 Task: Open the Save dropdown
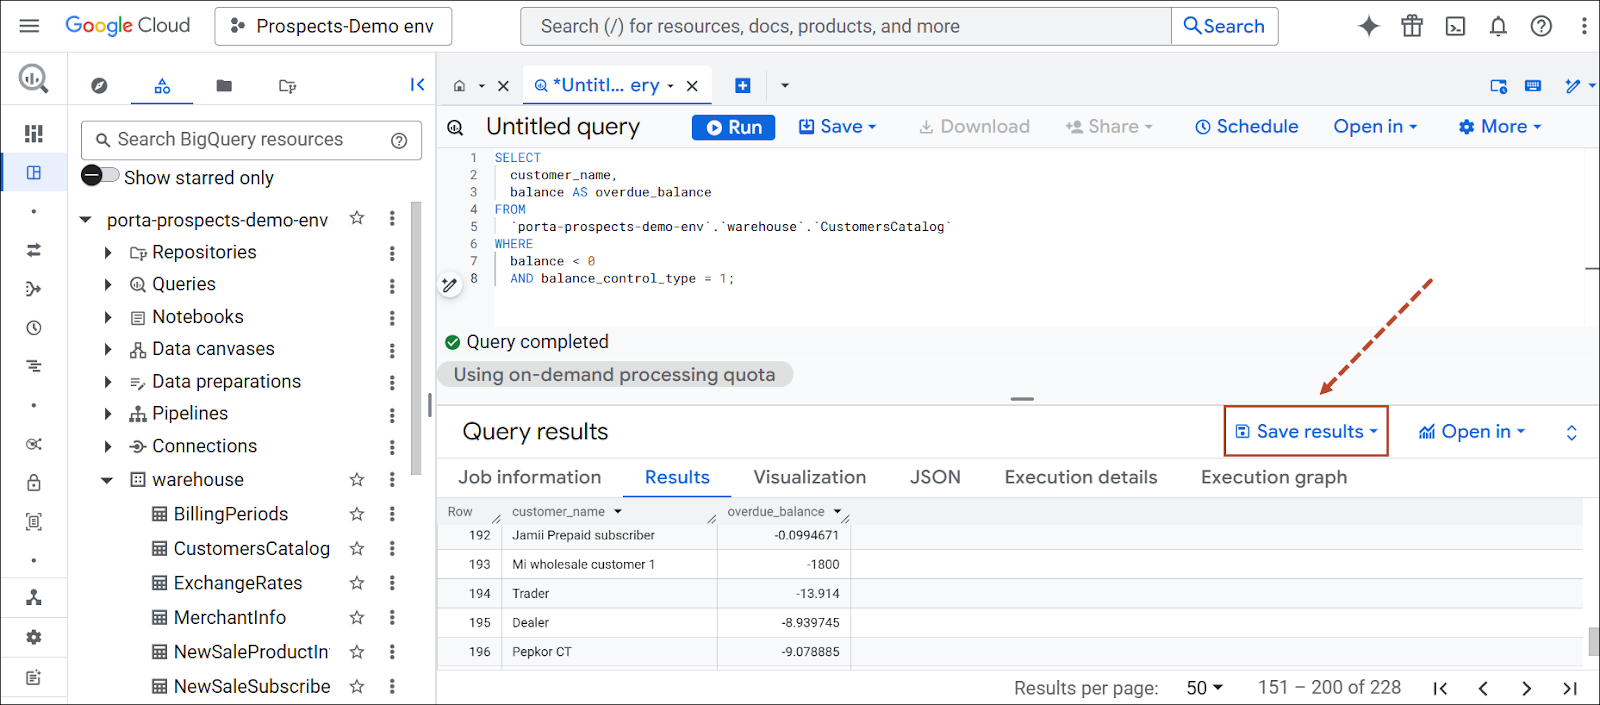pos(837,127)
